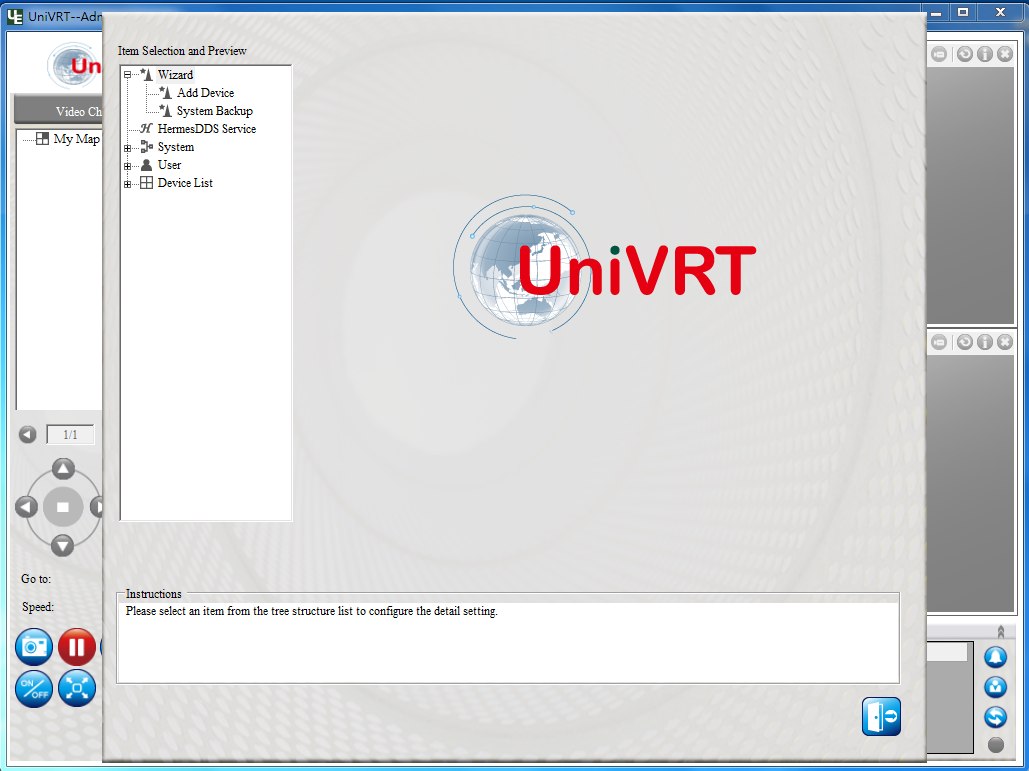
Task: Click the X icon in lower video panel
Action: pos(1005,342)
